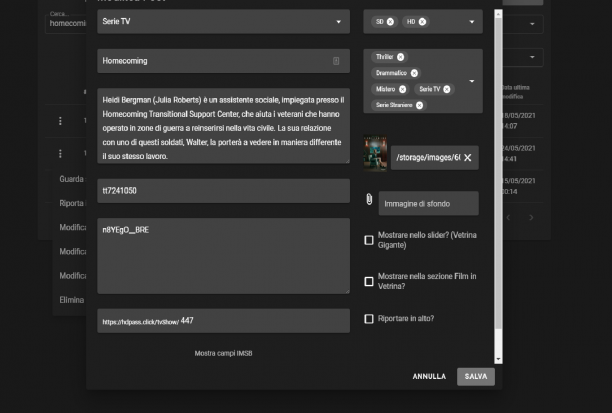Remove the SD quality chip

click(390, 22)
